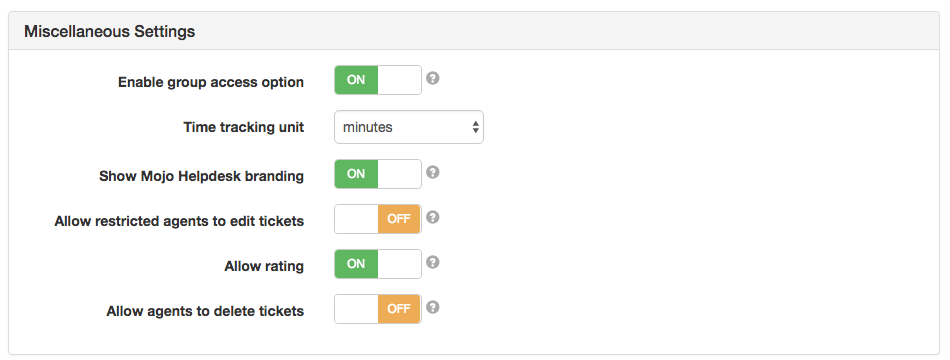Click the arrows on the minutes select box
Viewport: 950px width, 360px height.
(x=475, y=127)
